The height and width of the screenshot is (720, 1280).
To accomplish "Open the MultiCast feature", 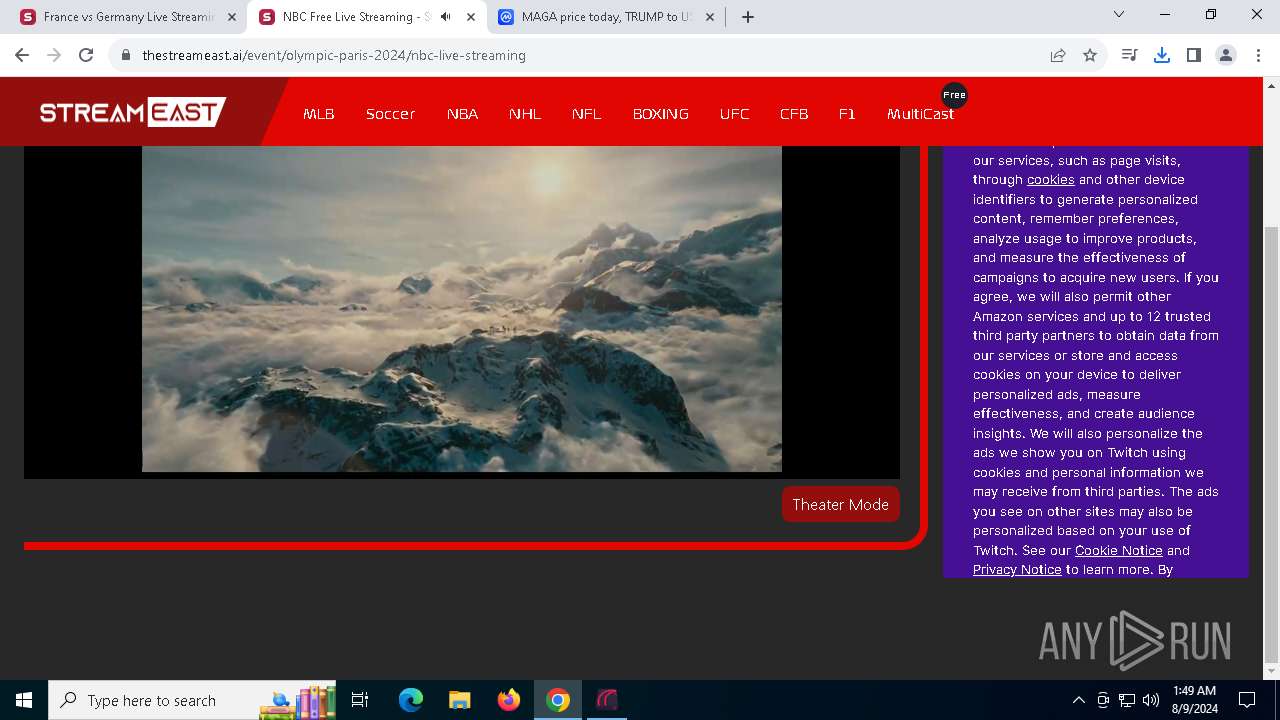I will [x=920, y=114].
